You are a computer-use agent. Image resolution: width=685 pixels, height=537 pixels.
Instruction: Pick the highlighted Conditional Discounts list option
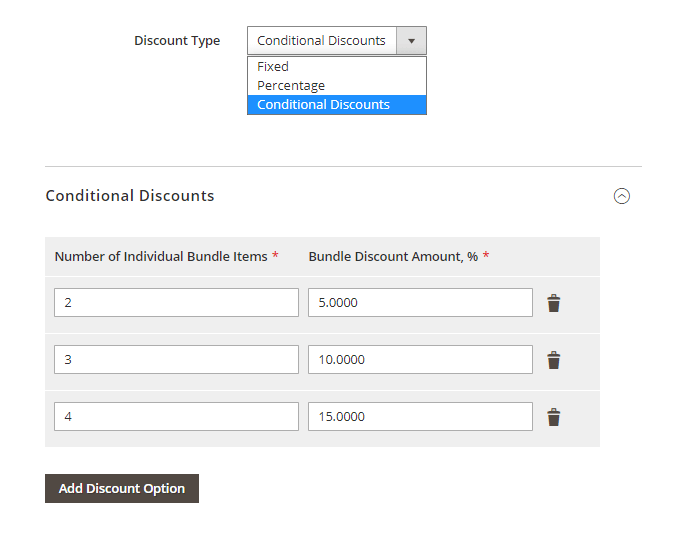[x=323, y=105]
